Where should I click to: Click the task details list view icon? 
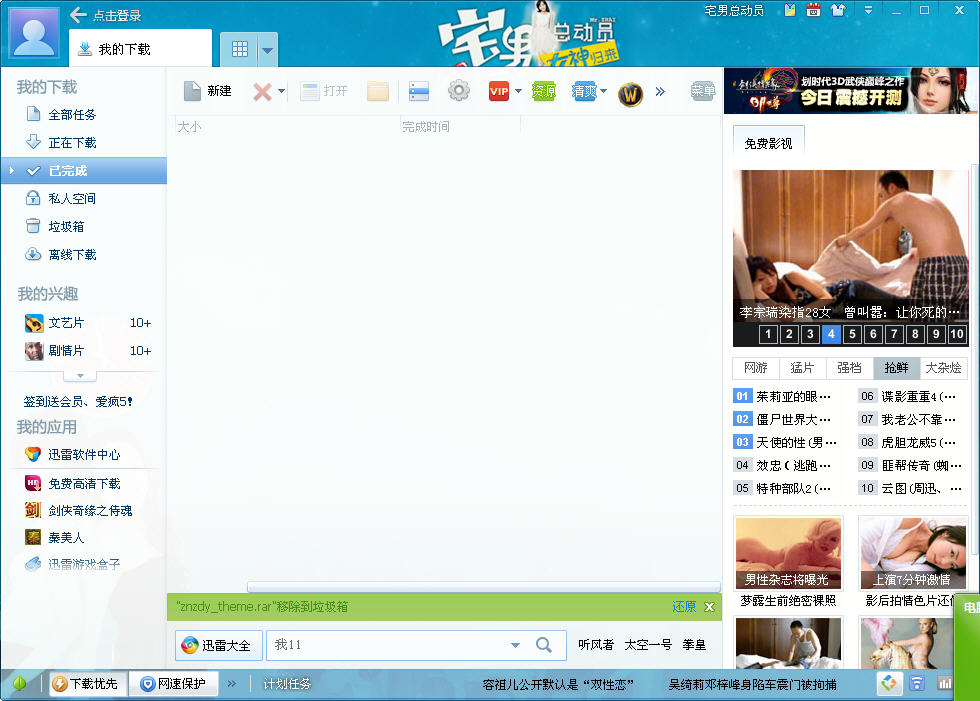click(x=419, y=91)
